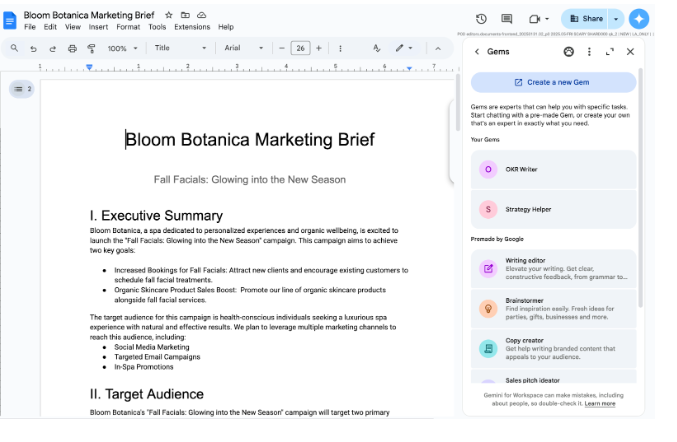Open the zoom level dropdown

click(123, 48)
